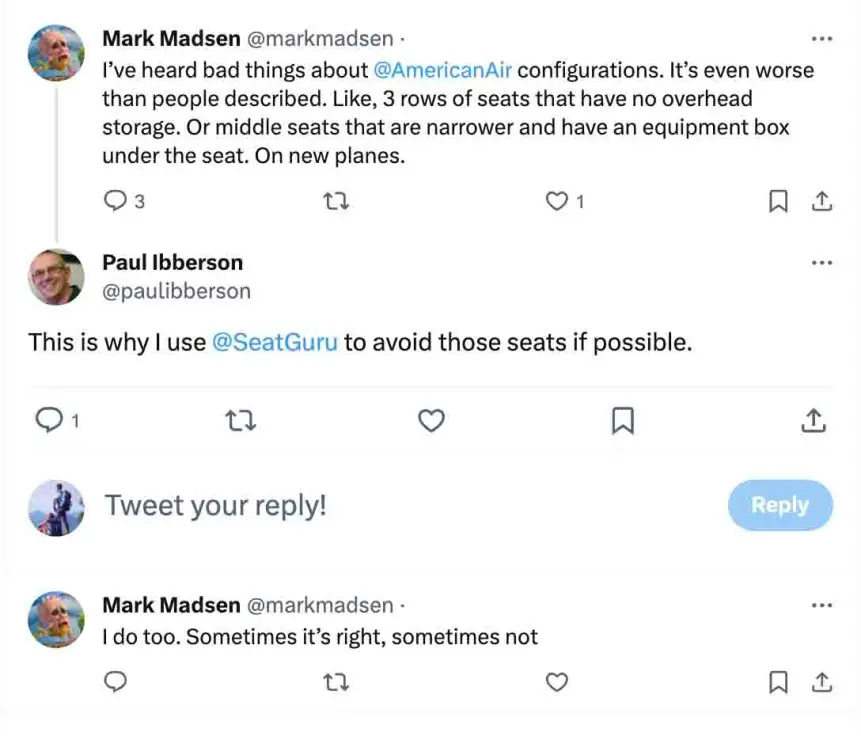Share Mark Madsen's first tweet

coord(821,202)
